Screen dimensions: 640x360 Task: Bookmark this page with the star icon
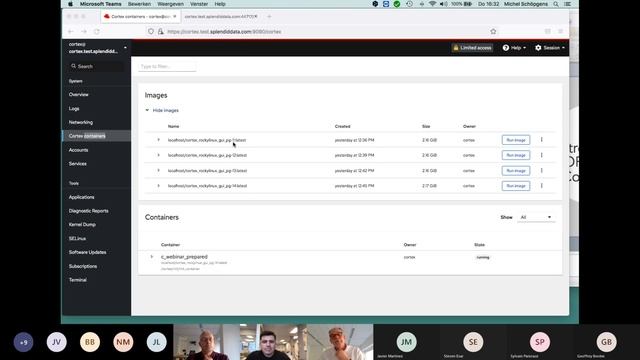coord(493,31)
